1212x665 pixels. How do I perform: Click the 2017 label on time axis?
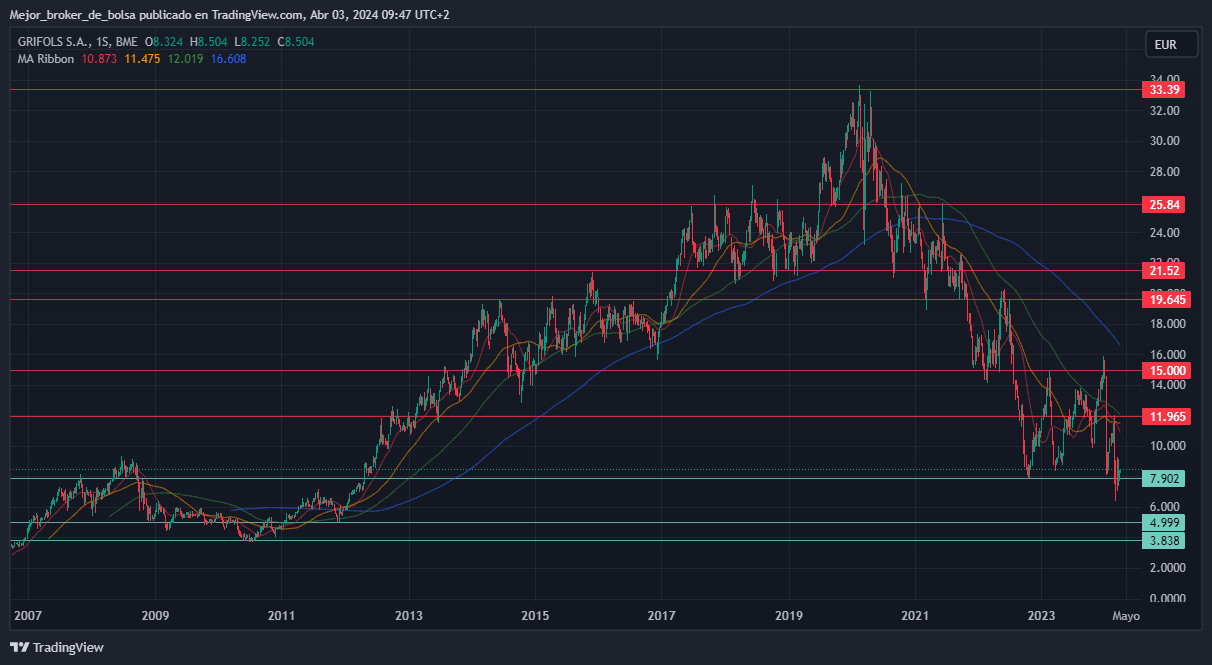point(662,616)
